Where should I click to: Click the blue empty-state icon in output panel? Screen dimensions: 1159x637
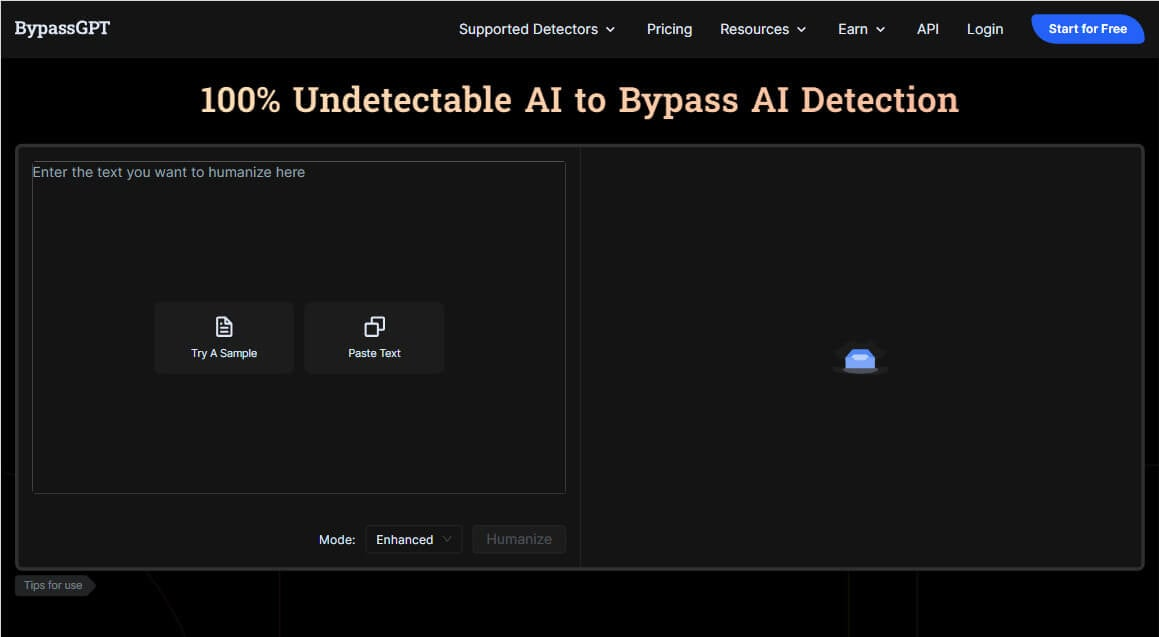tap(860, 357)
